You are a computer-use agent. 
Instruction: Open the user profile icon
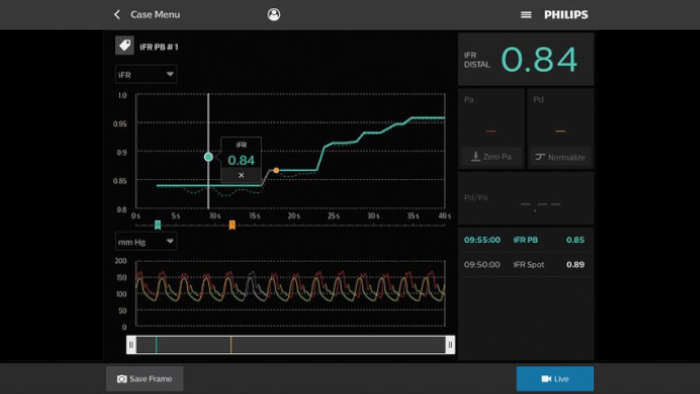coord(274,15)
